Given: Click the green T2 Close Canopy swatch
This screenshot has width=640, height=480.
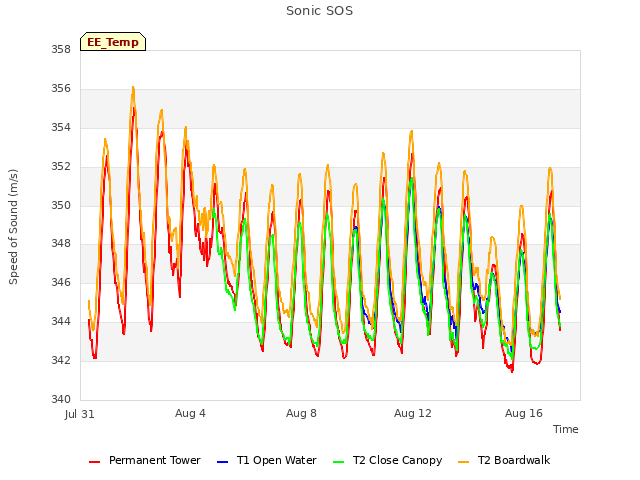Looking at the screenshot, I should 338,462.
